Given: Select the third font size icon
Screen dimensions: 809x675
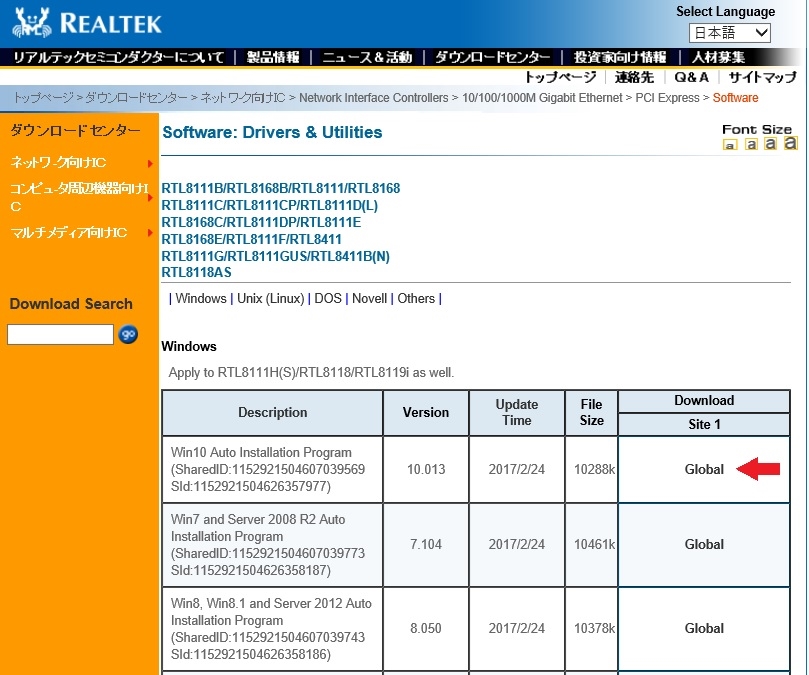Looking at the screenshot, I should point(770,143).
